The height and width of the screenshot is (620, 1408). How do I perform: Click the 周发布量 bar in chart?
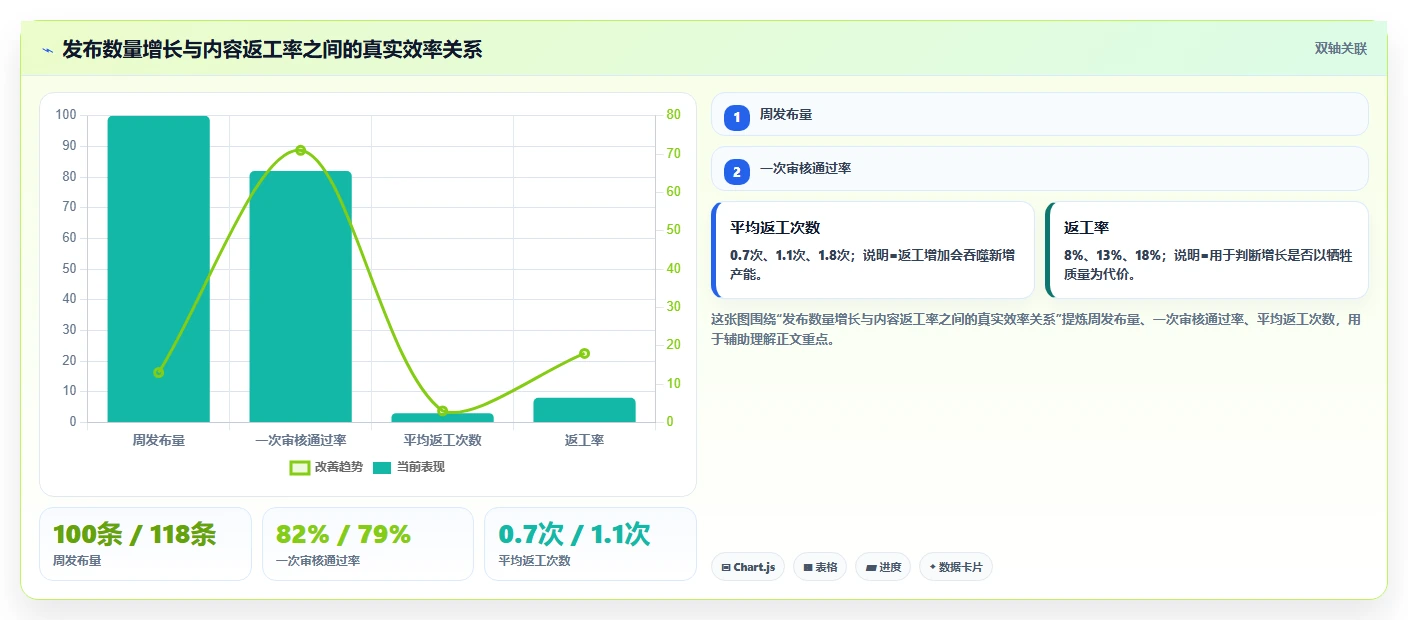tap(158, 269)
